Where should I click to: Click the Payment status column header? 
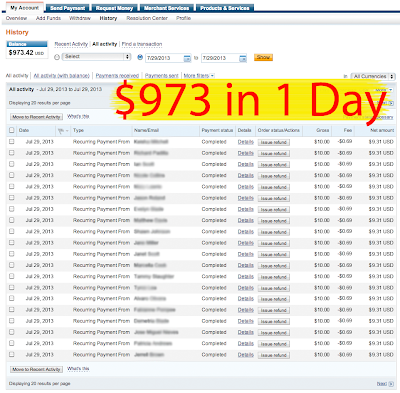217,130
